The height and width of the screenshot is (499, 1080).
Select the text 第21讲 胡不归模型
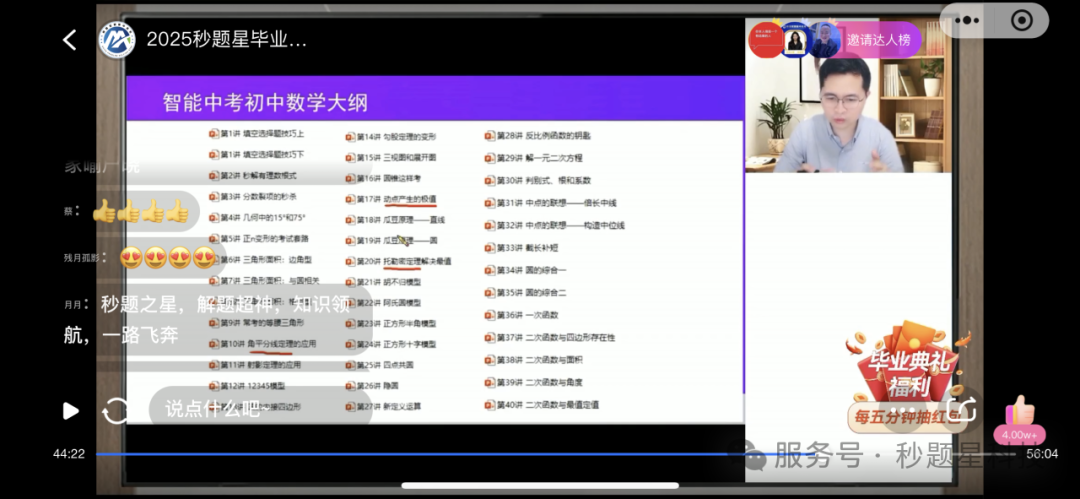coord(388,282)
